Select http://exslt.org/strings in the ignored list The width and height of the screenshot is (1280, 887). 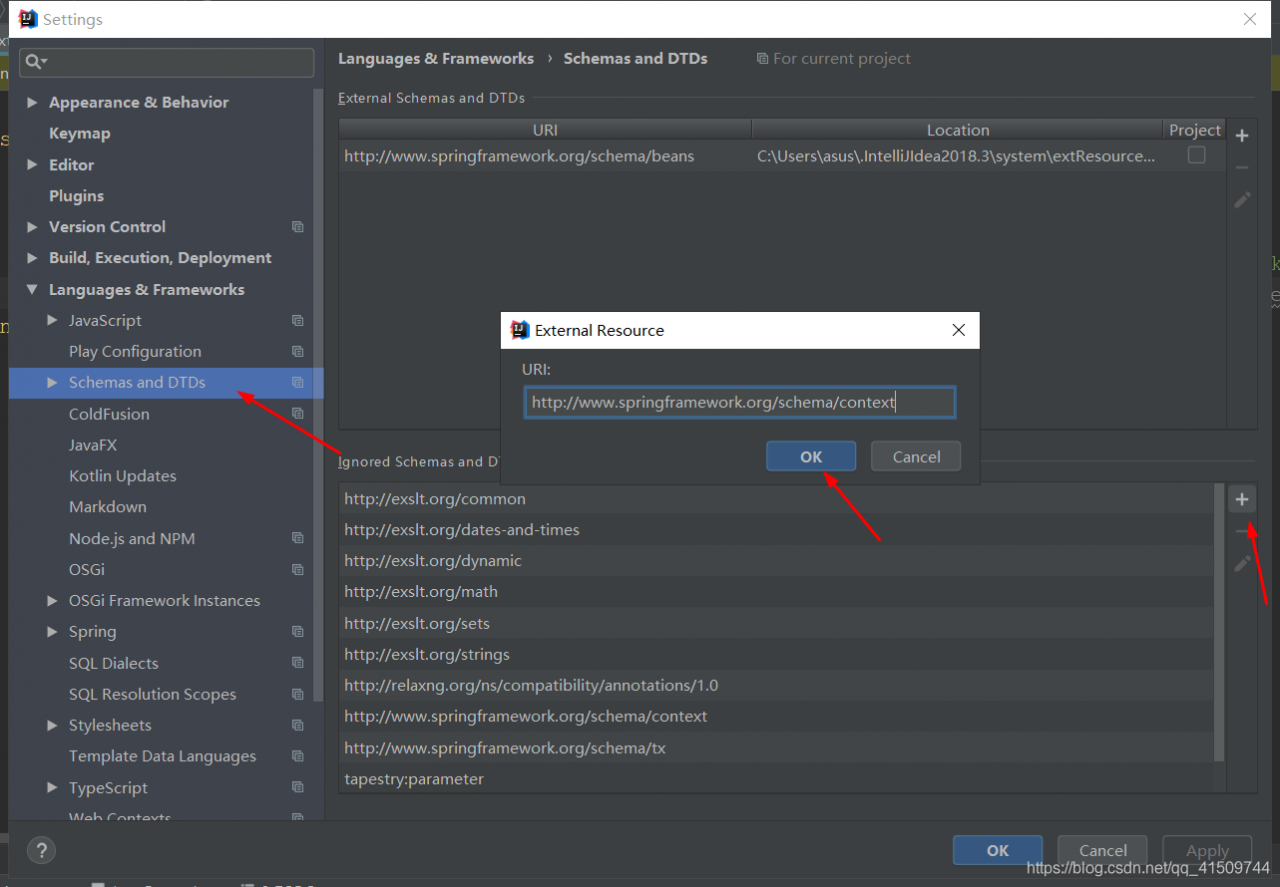(x=776, y=655)
